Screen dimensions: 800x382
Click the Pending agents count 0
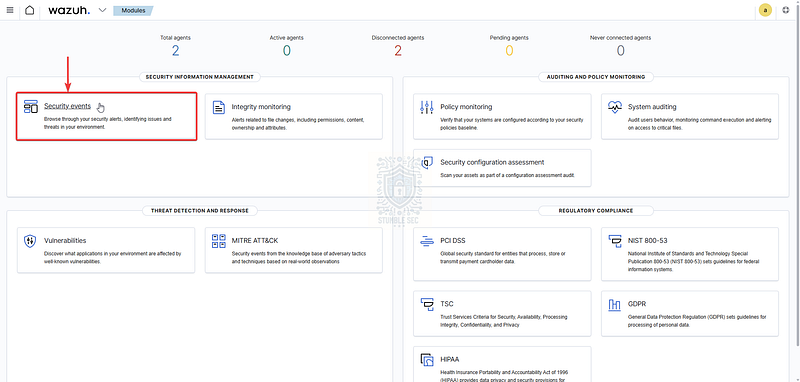tap(509, 50)
